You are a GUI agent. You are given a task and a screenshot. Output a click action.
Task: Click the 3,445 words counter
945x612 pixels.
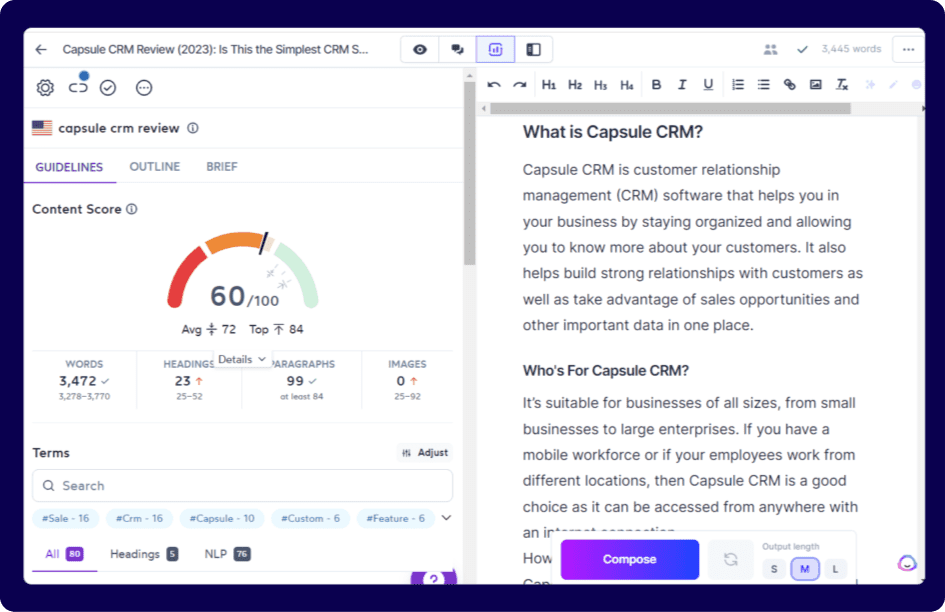[851, 49]
